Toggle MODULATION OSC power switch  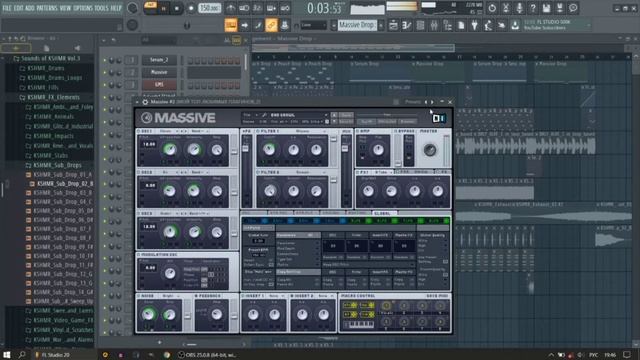pyautogui.click(x=139, y=255)
